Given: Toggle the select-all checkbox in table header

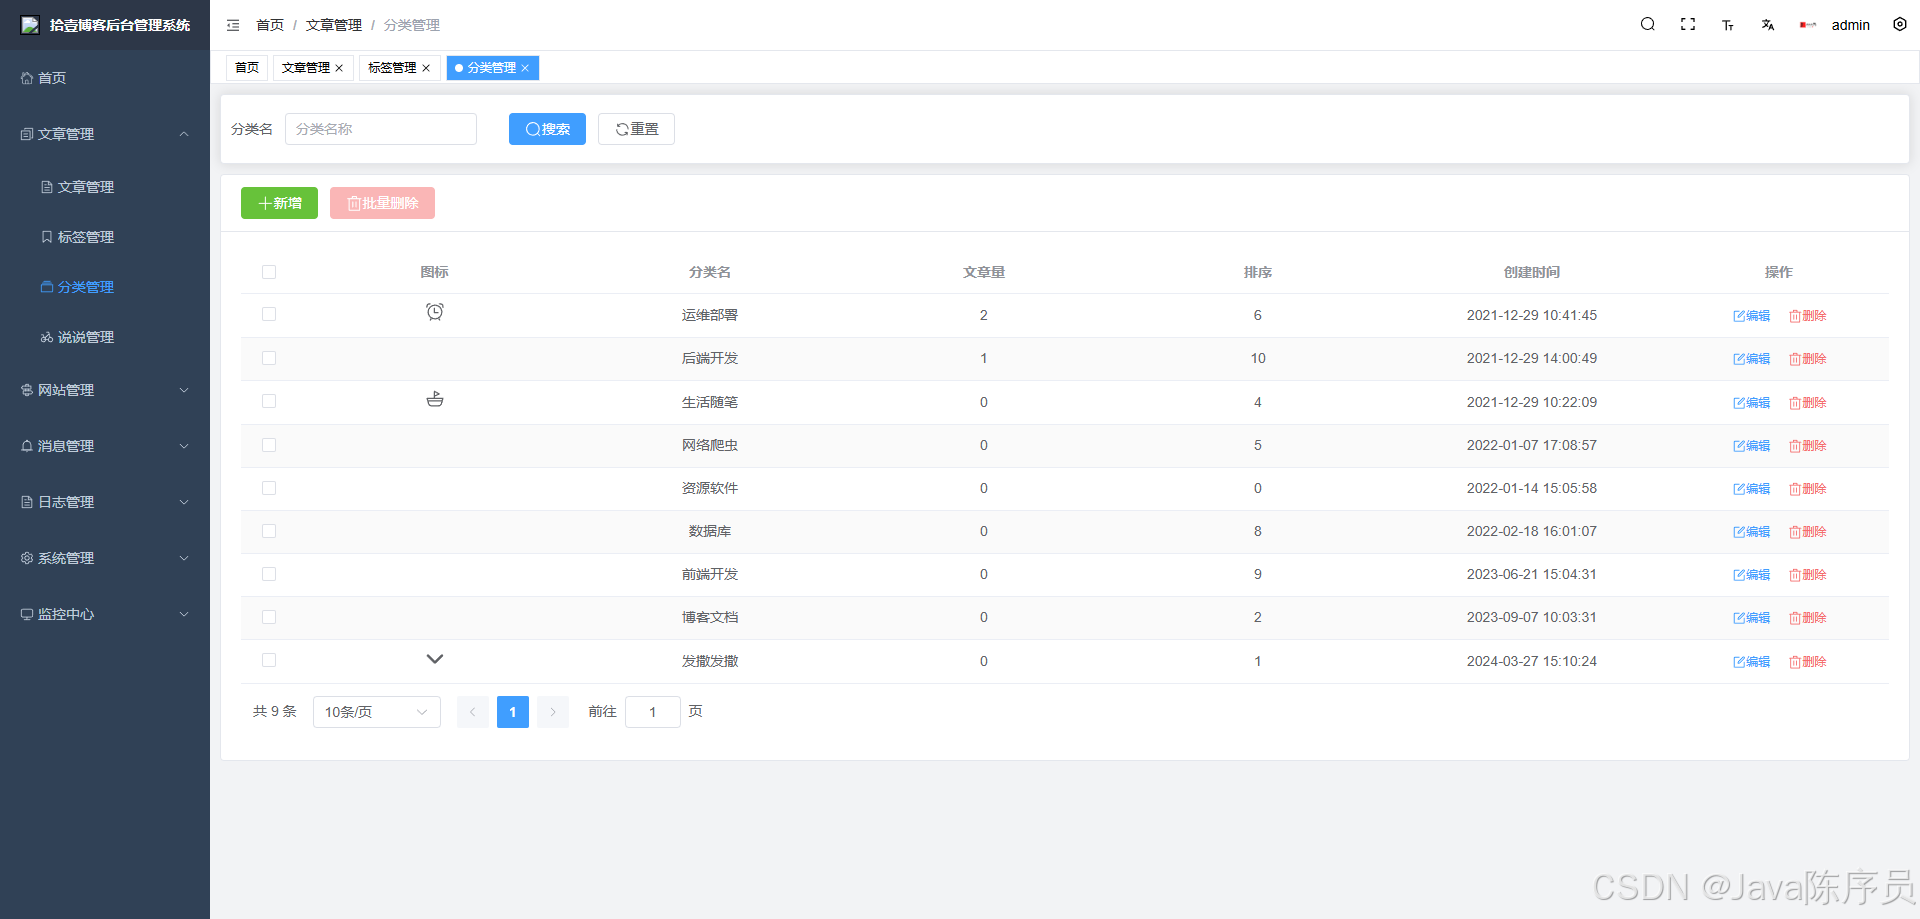Looking at the screenshot, I should click(x=269, y=272).
